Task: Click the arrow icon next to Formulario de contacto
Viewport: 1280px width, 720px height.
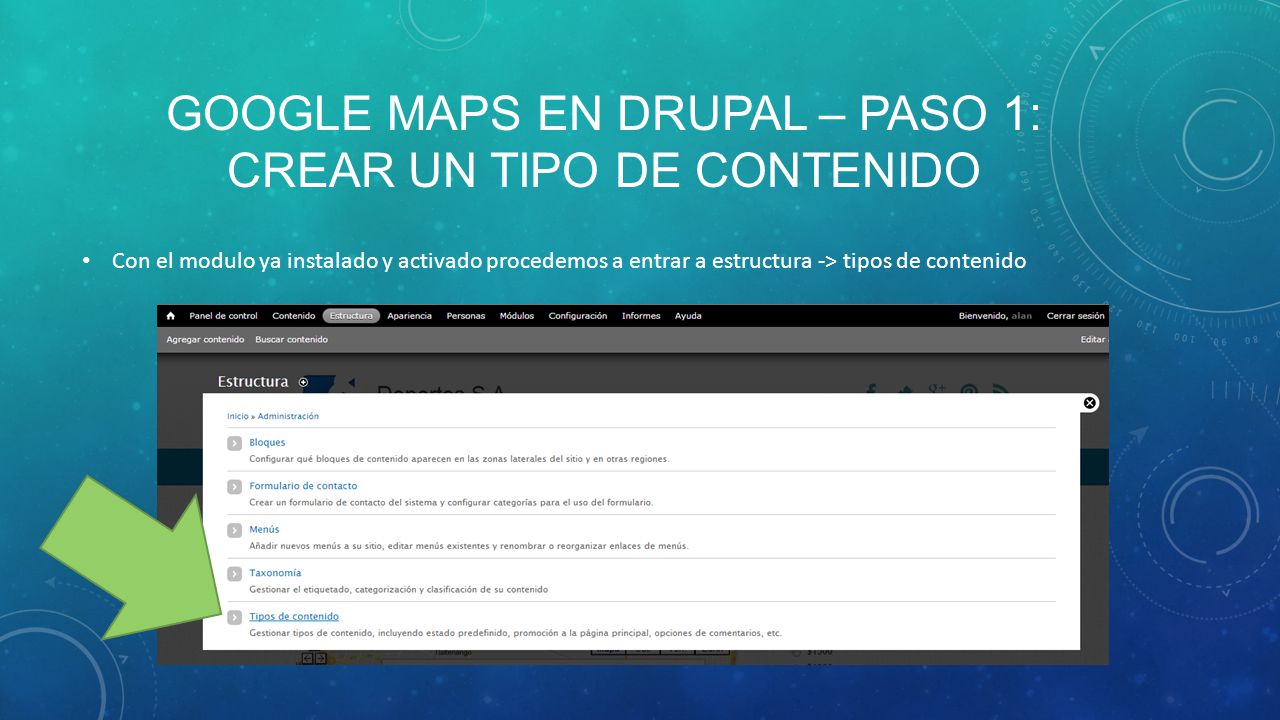Action: 235,487
